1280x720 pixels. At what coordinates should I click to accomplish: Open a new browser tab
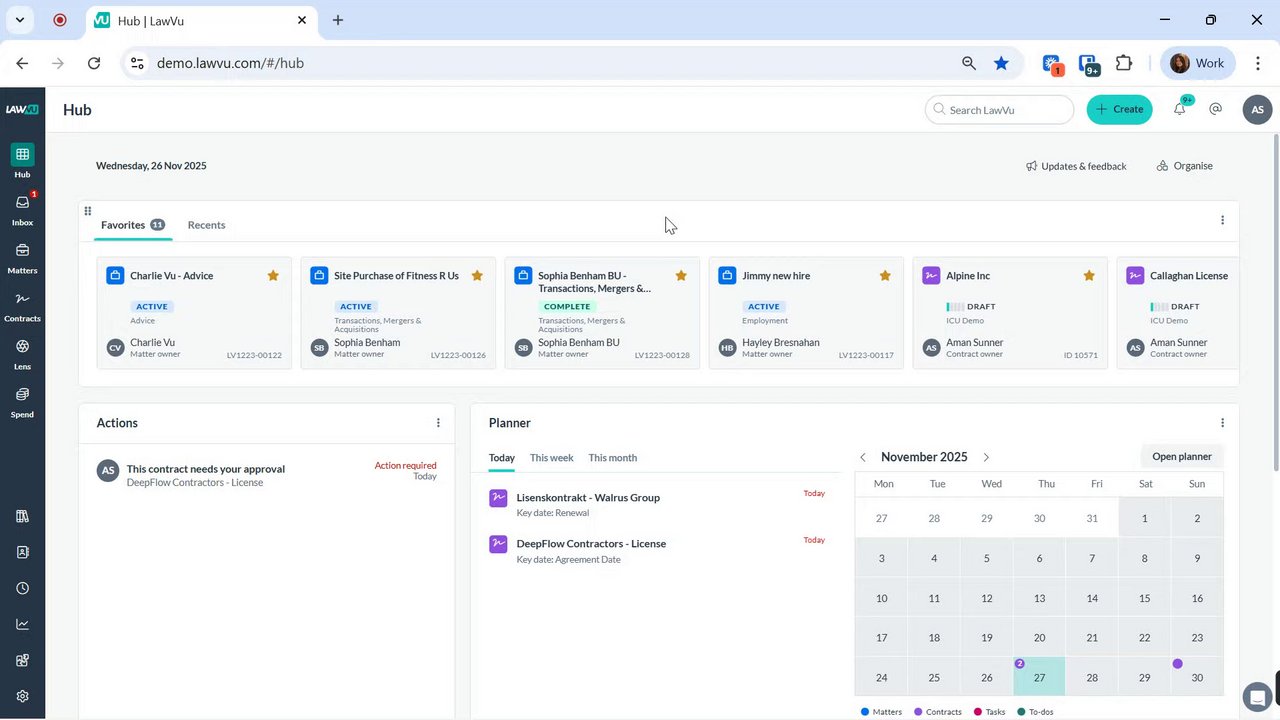point(338,20)
